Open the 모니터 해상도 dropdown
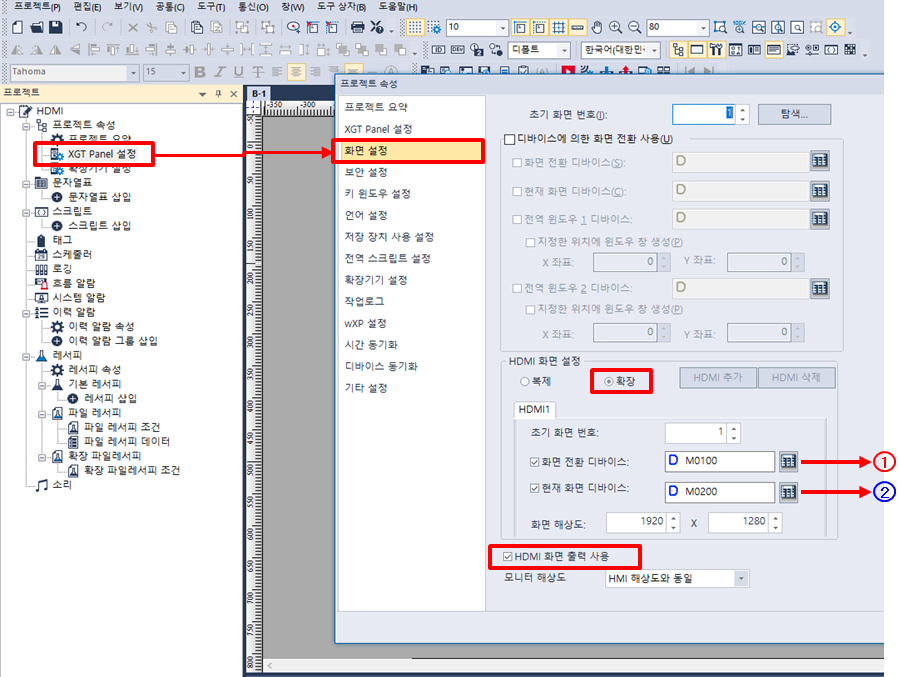This screenshot has height=677, width=899. pyautogui.click(x=740, y=578)
